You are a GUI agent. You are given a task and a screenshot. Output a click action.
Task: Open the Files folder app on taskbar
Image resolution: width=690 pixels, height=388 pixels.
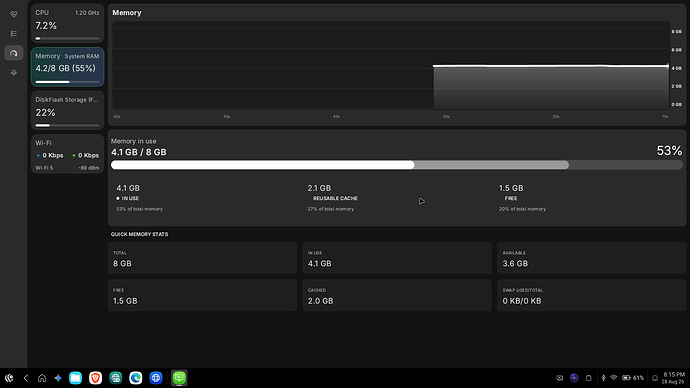coord(76,378)
